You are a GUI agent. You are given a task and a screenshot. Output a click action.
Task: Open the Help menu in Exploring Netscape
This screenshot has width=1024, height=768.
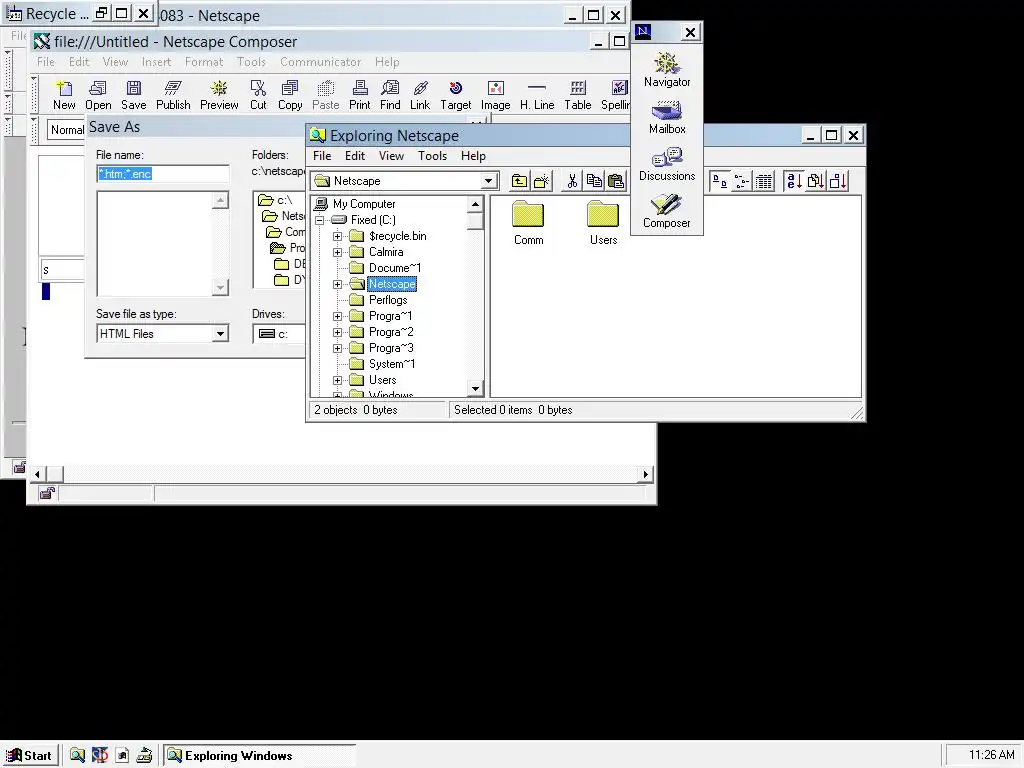tap(473, 156)
